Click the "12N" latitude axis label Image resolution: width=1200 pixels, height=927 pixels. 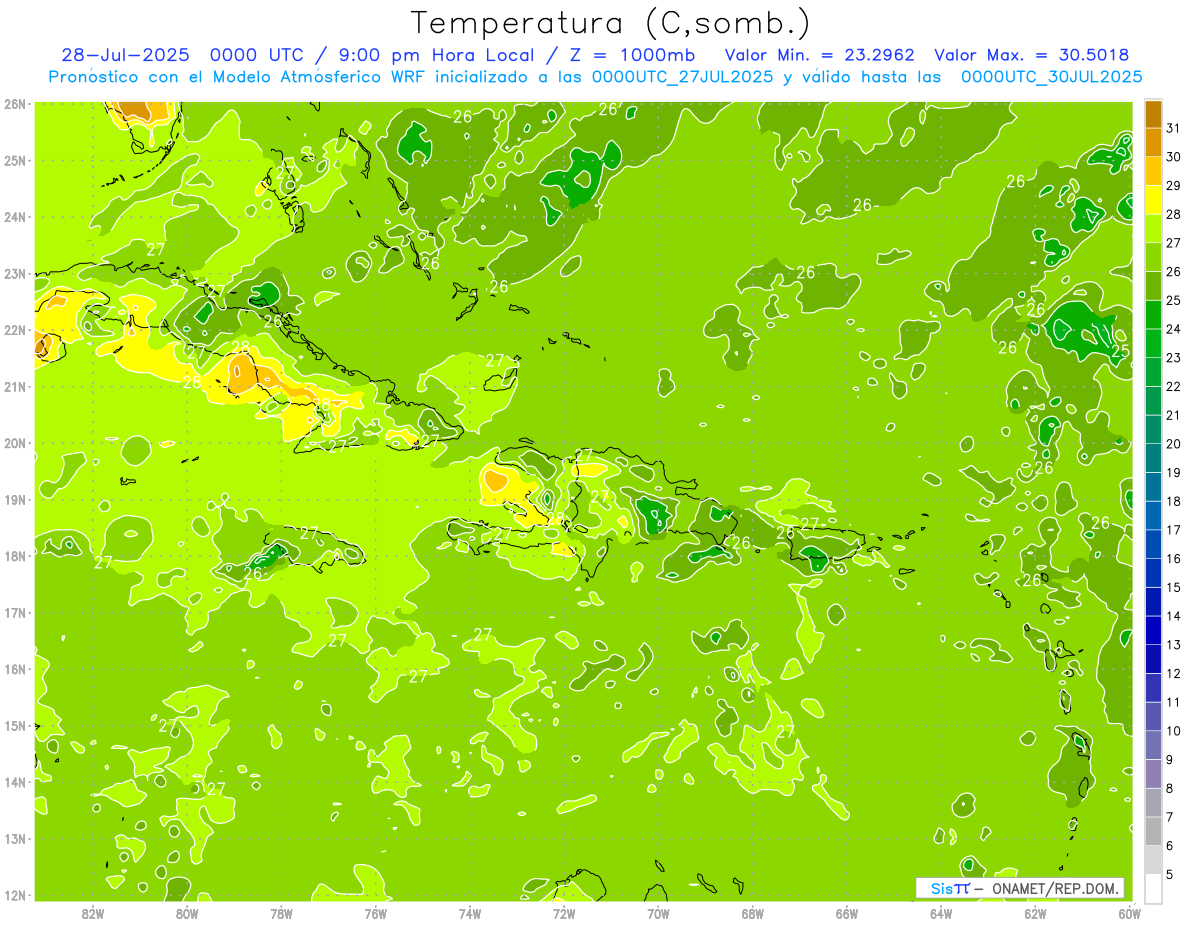[x=15, y=895]
